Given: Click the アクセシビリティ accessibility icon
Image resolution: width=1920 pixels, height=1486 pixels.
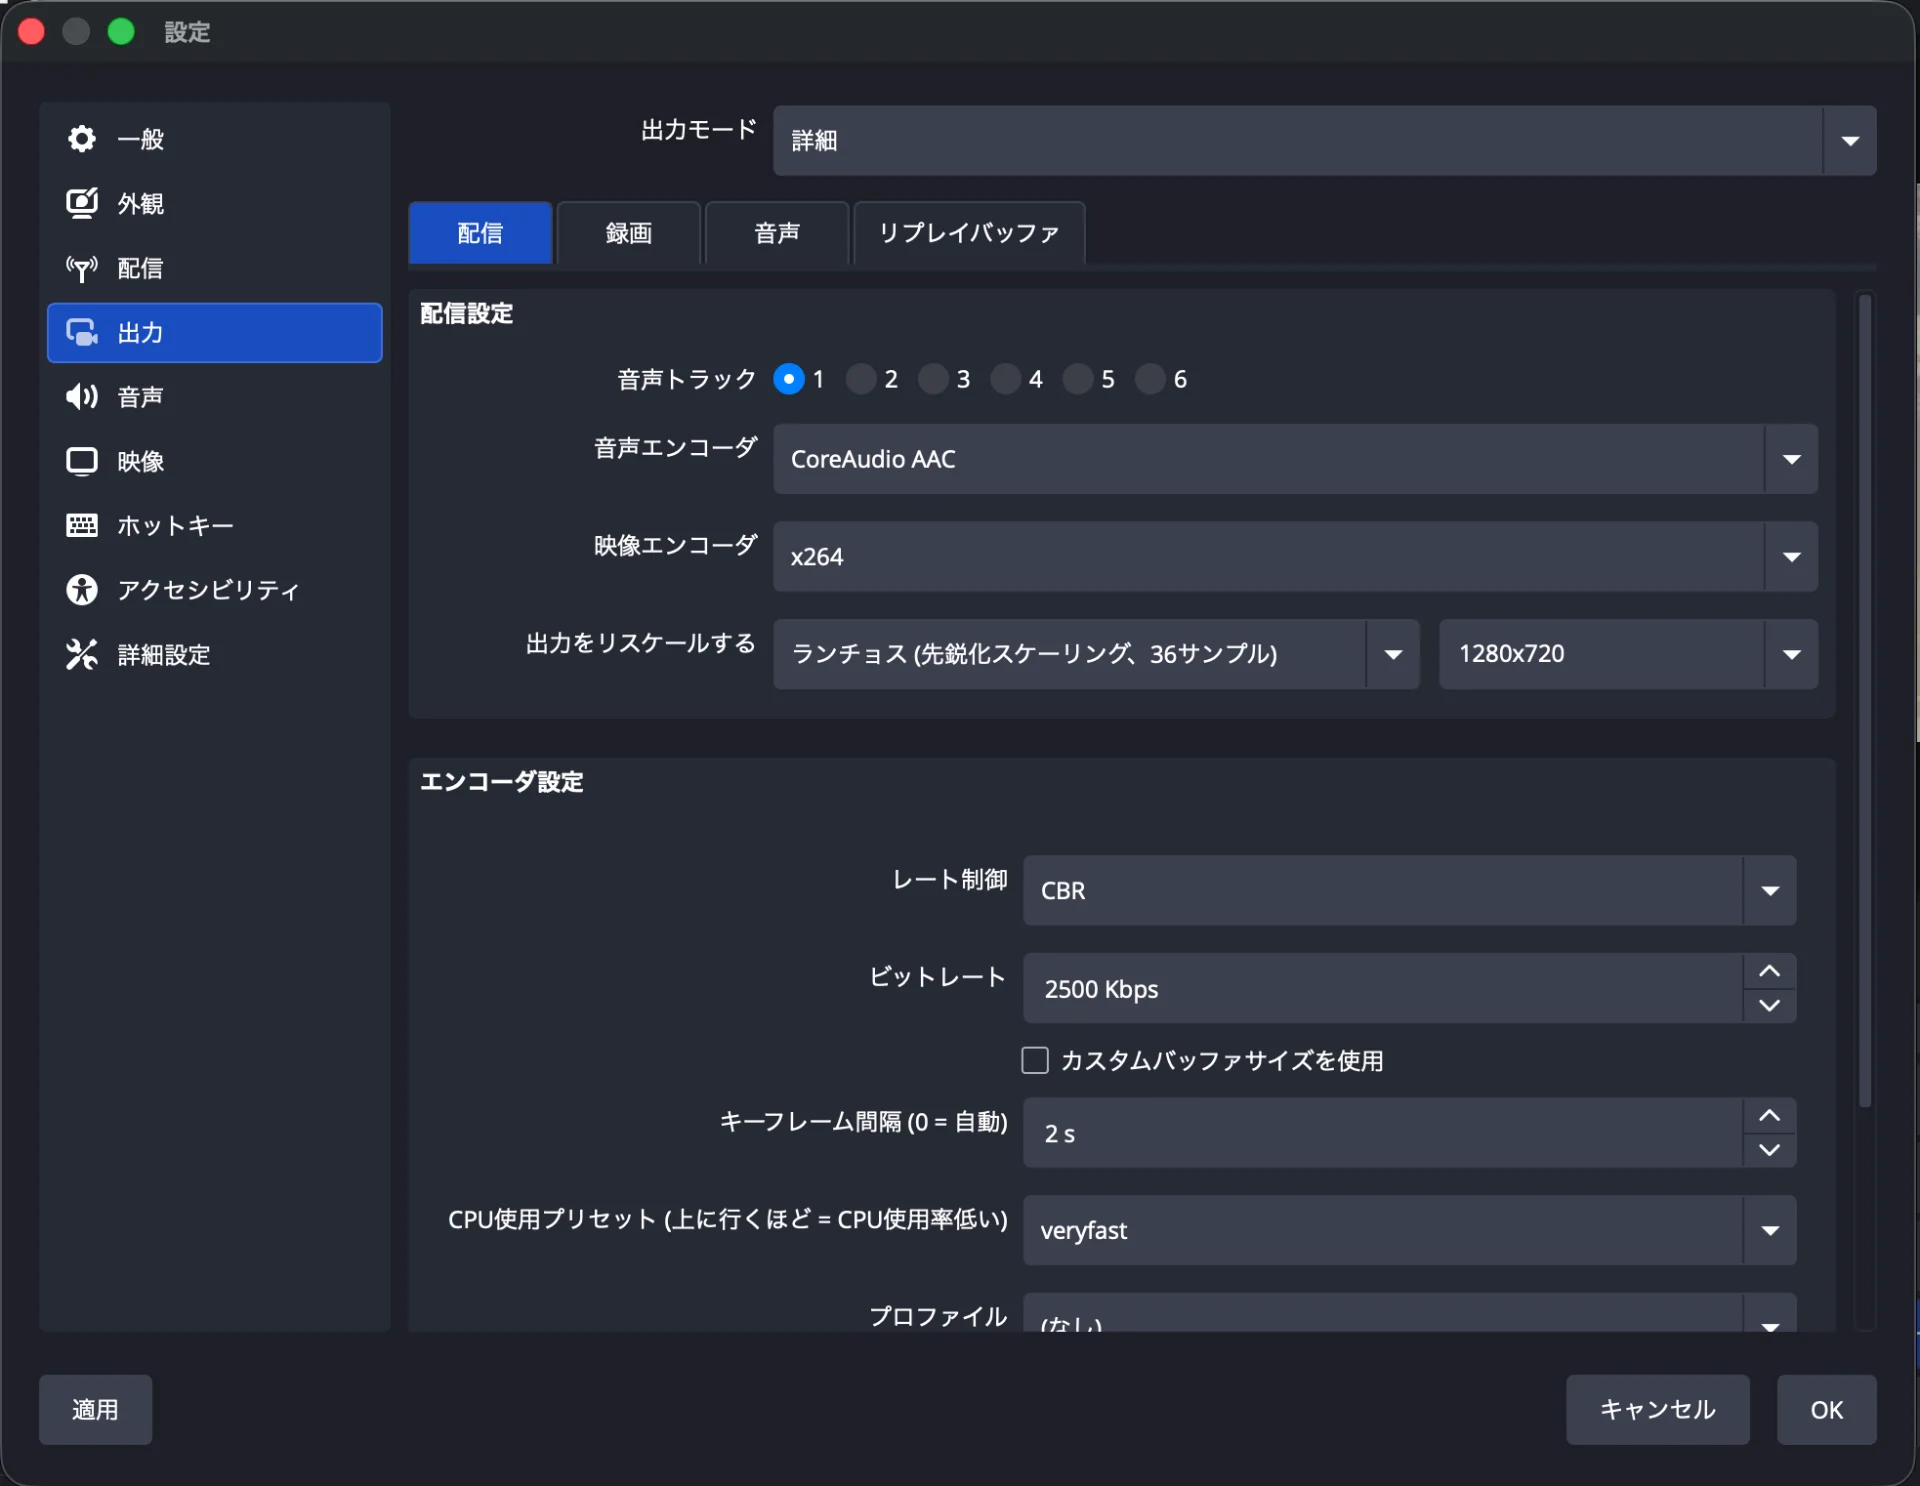Looking at the screenshot, I should [x=82, y=590].
